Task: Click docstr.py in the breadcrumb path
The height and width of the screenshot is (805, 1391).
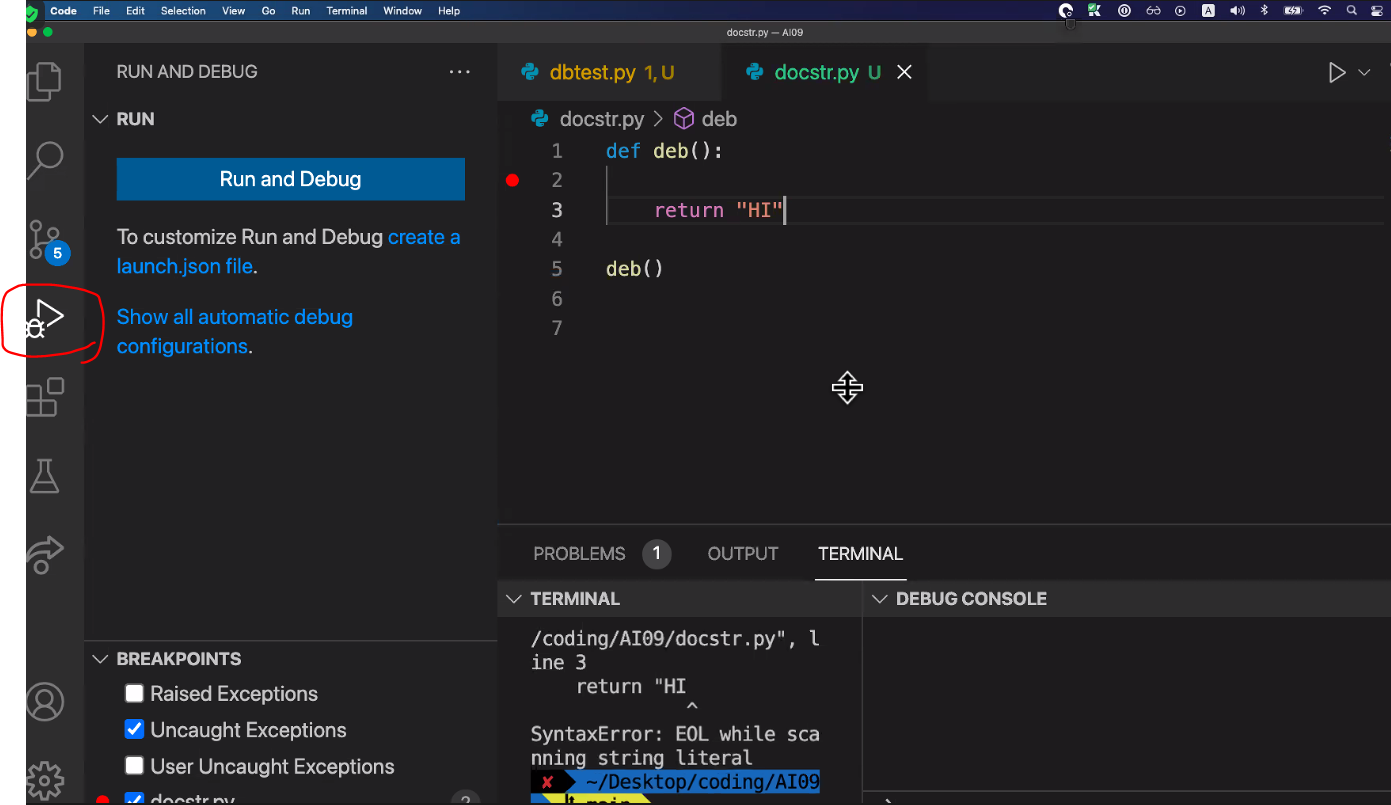Action: [x=602, y=119]
